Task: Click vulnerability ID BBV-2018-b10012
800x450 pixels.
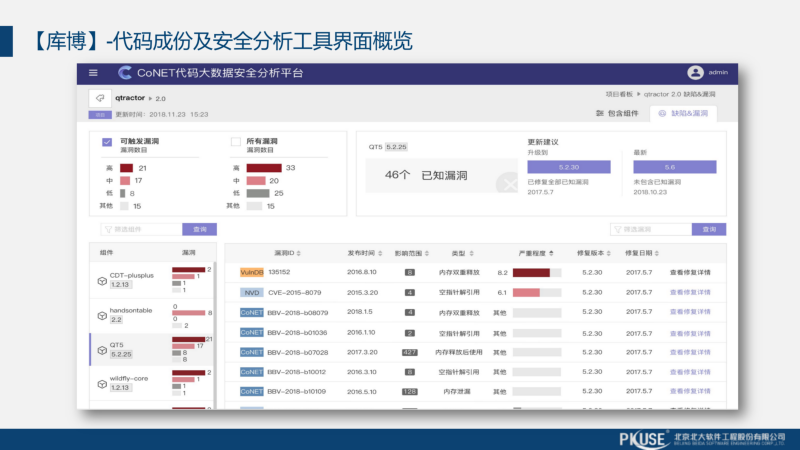Action: [x=296, y=372]
